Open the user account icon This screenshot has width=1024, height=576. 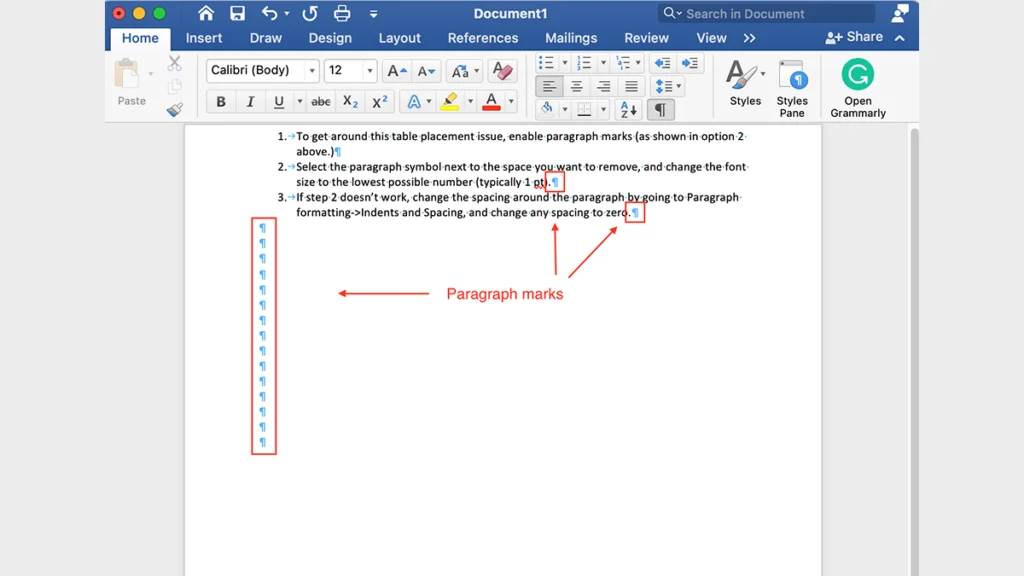900,13
